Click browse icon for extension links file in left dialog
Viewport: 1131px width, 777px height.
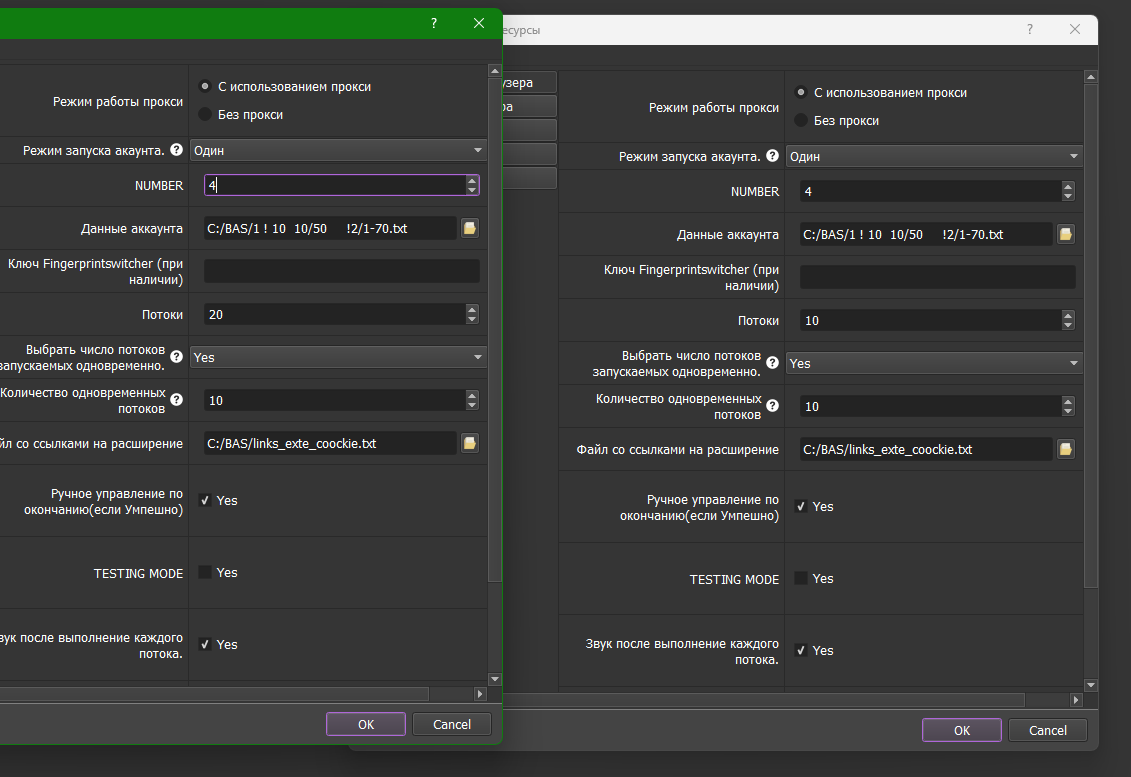(x=469, y=443)
